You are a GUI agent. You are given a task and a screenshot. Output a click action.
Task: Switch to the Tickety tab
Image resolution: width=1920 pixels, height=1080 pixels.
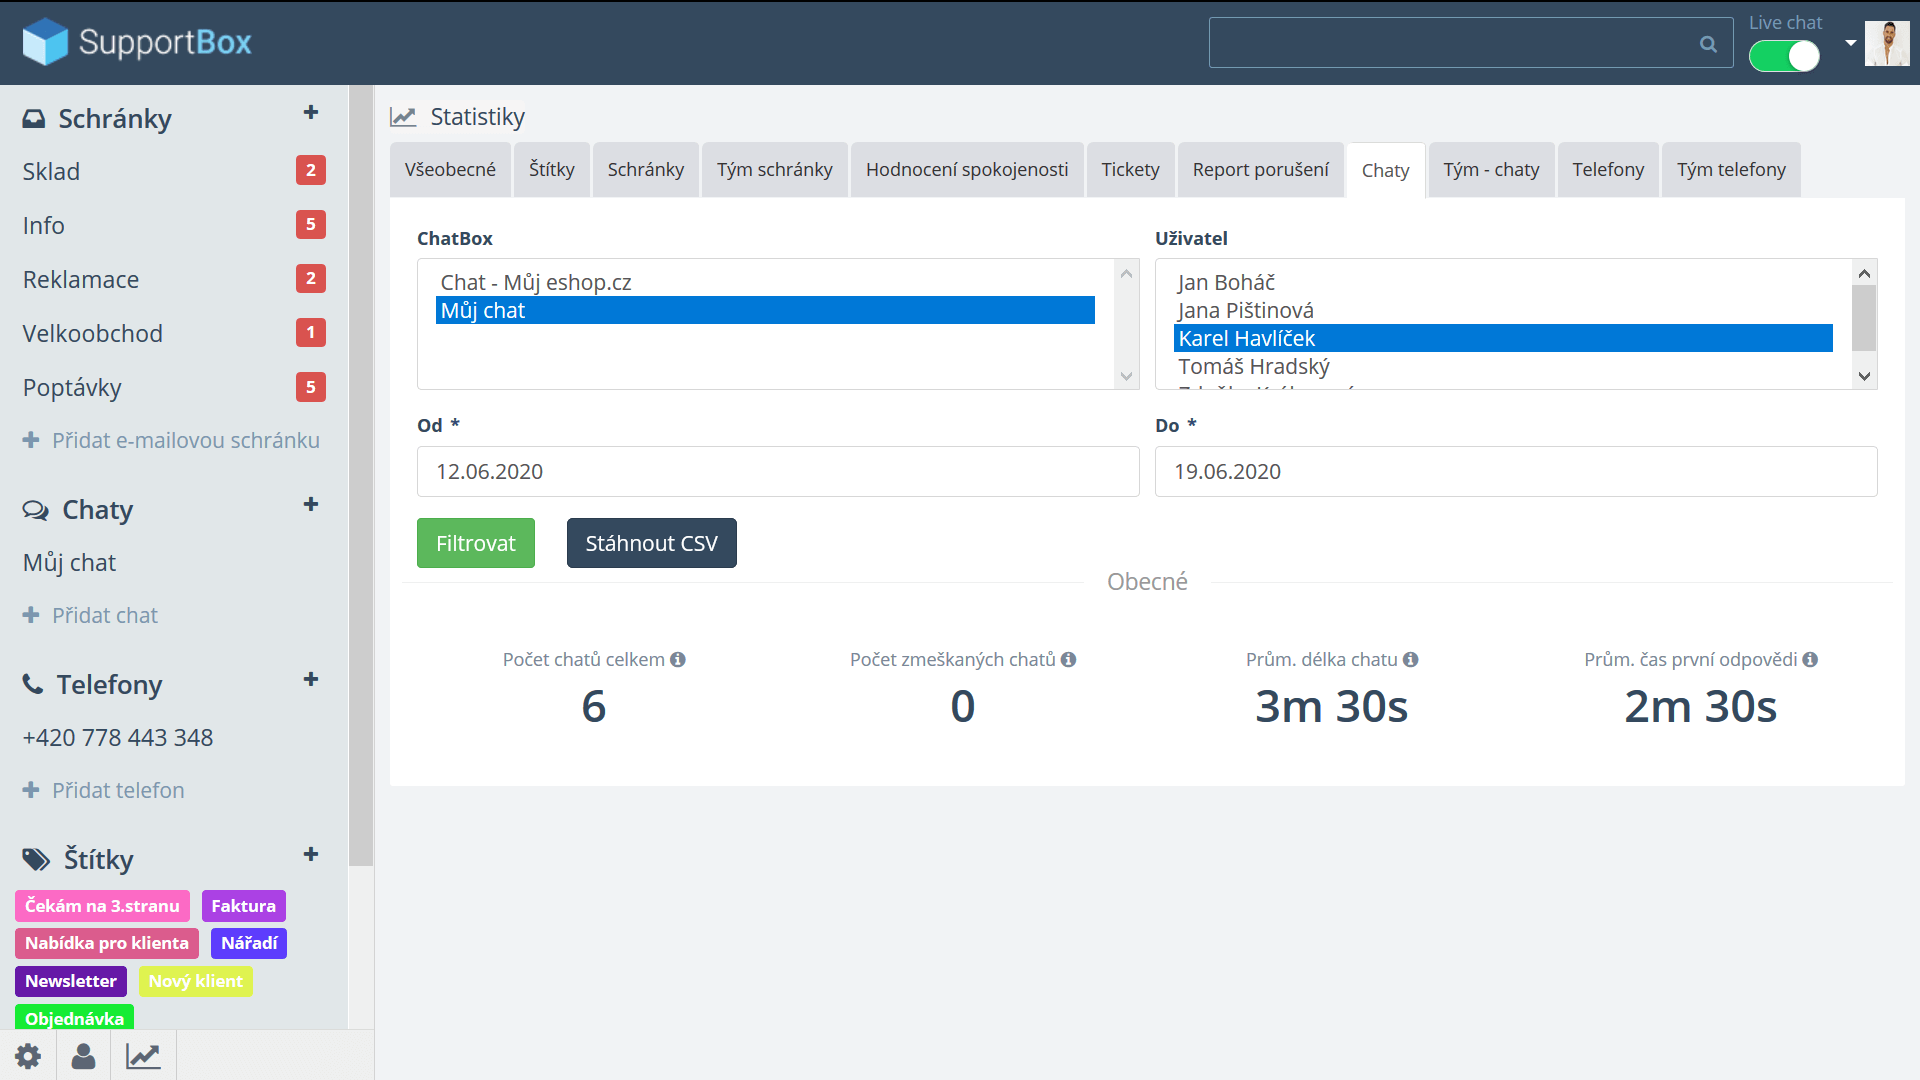(1130, 170)
